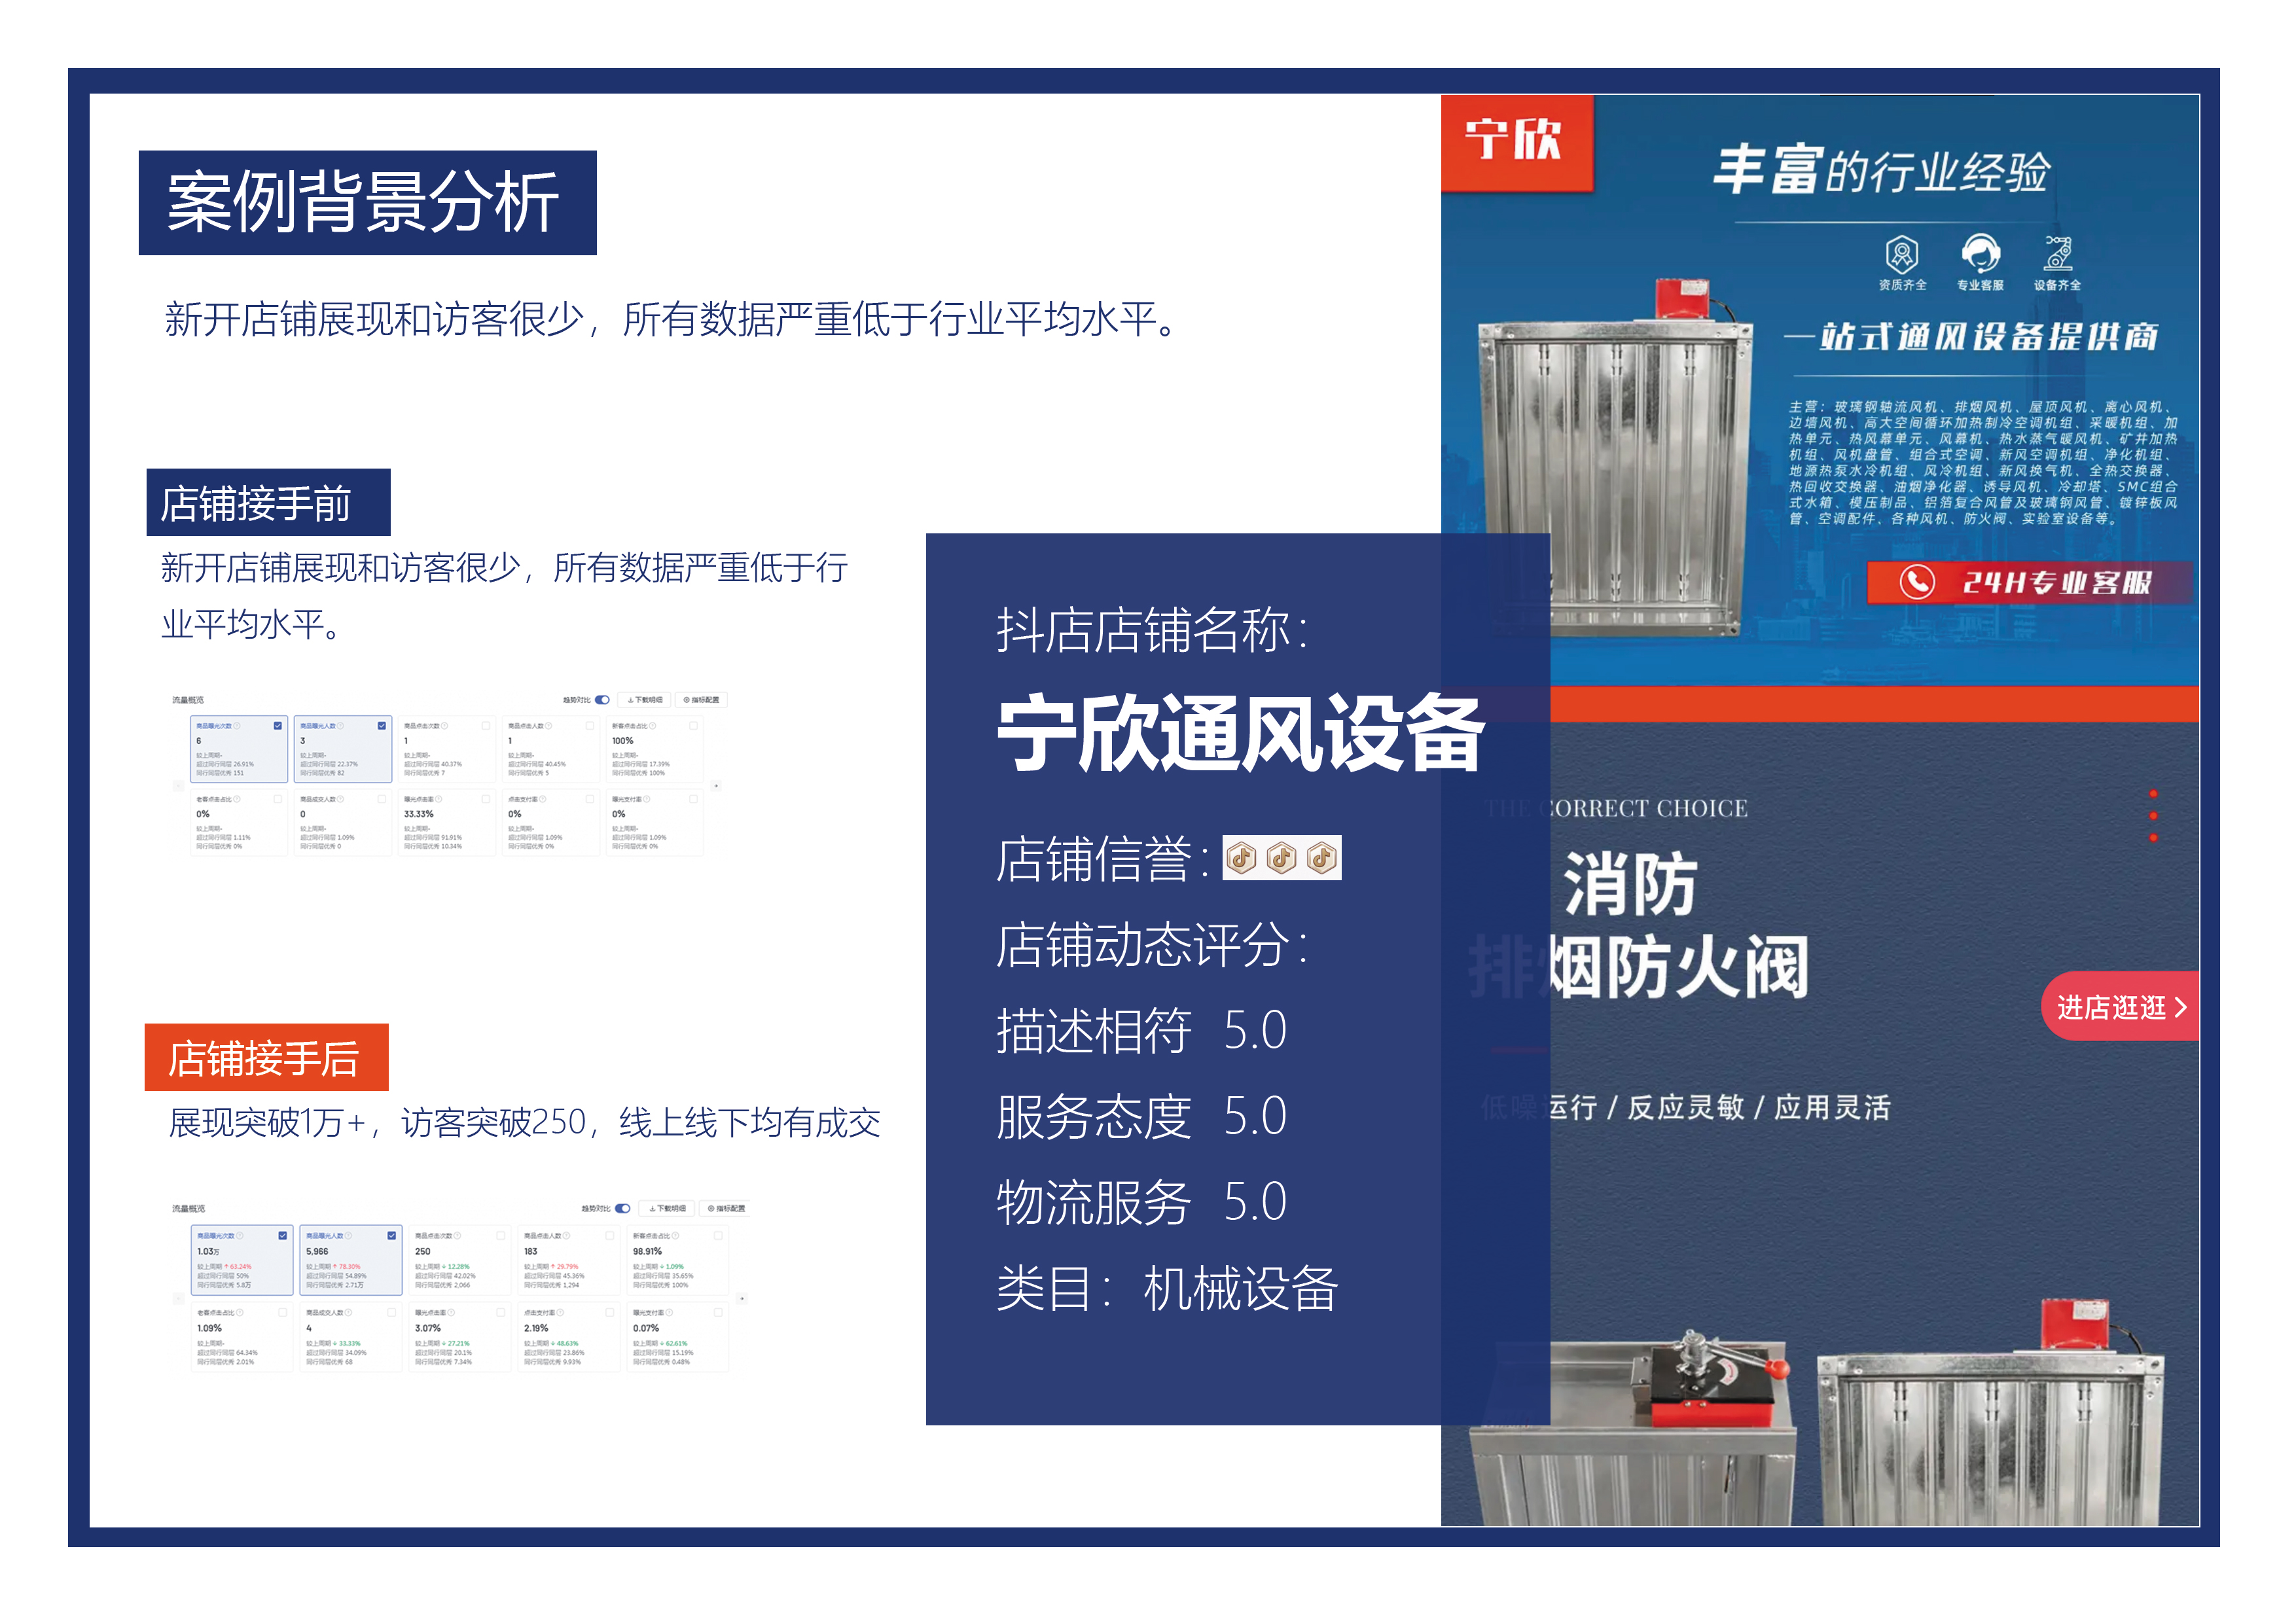Image resolution: width=2296 pixels, height=1623 pixels.
Task: Click the 消防 headline text
Action: 1630,884
